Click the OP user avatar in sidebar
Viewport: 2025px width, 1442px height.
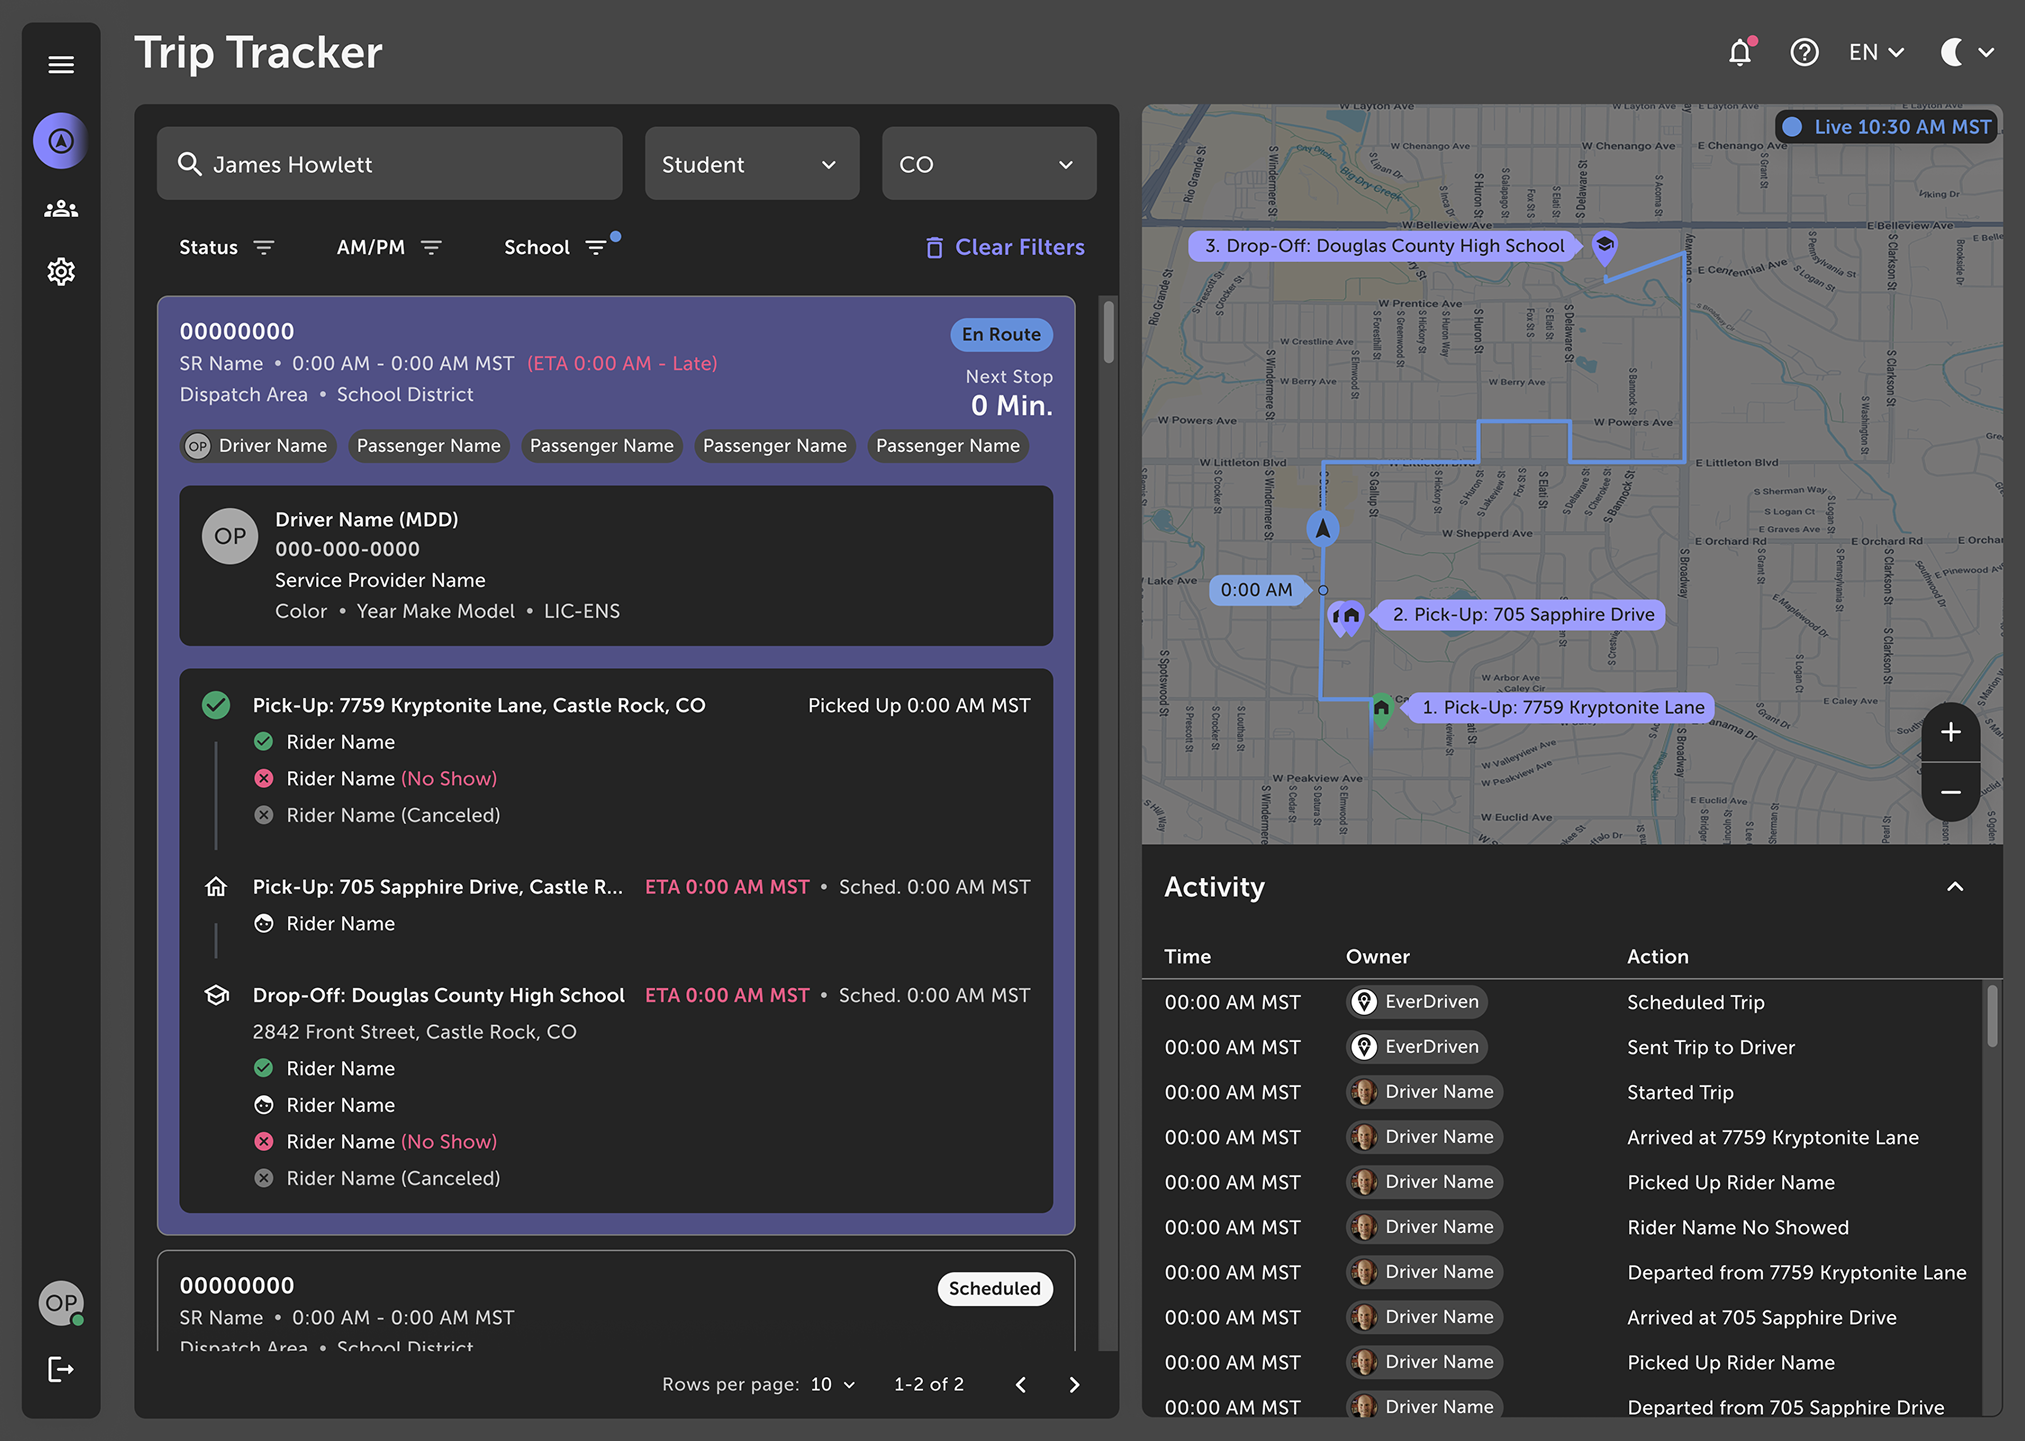coord(61,1303)
